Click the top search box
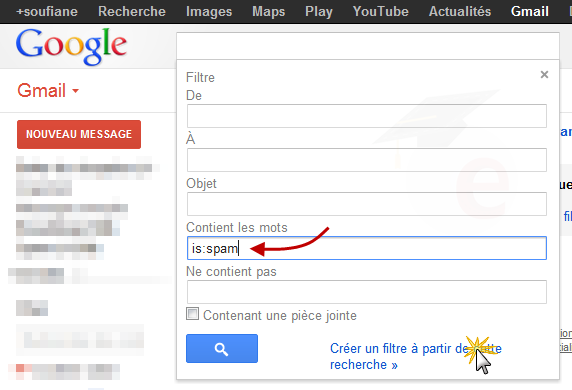The height and width of the screenshot is (390, 572). [x=368, y=46]
